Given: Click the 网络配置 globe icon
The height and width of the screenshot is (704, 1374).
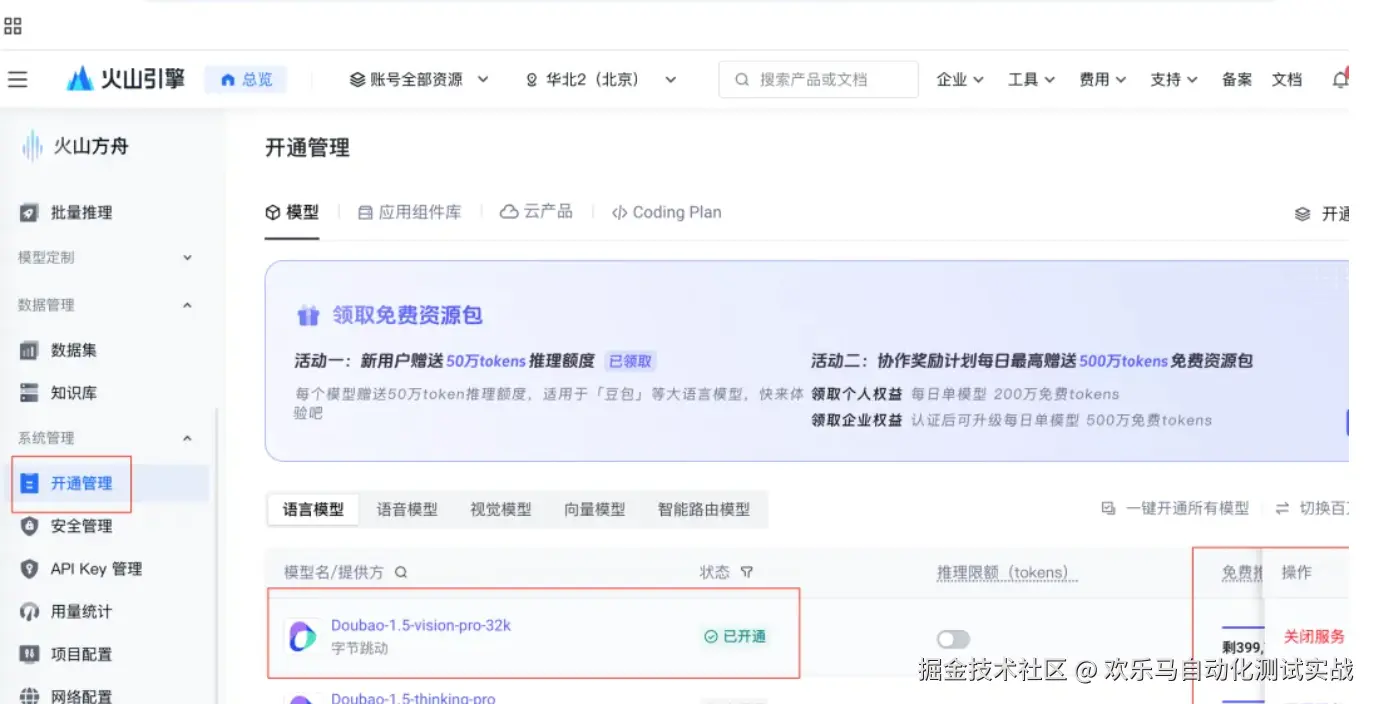Looking at the screenshot, I should coord(30,696).
